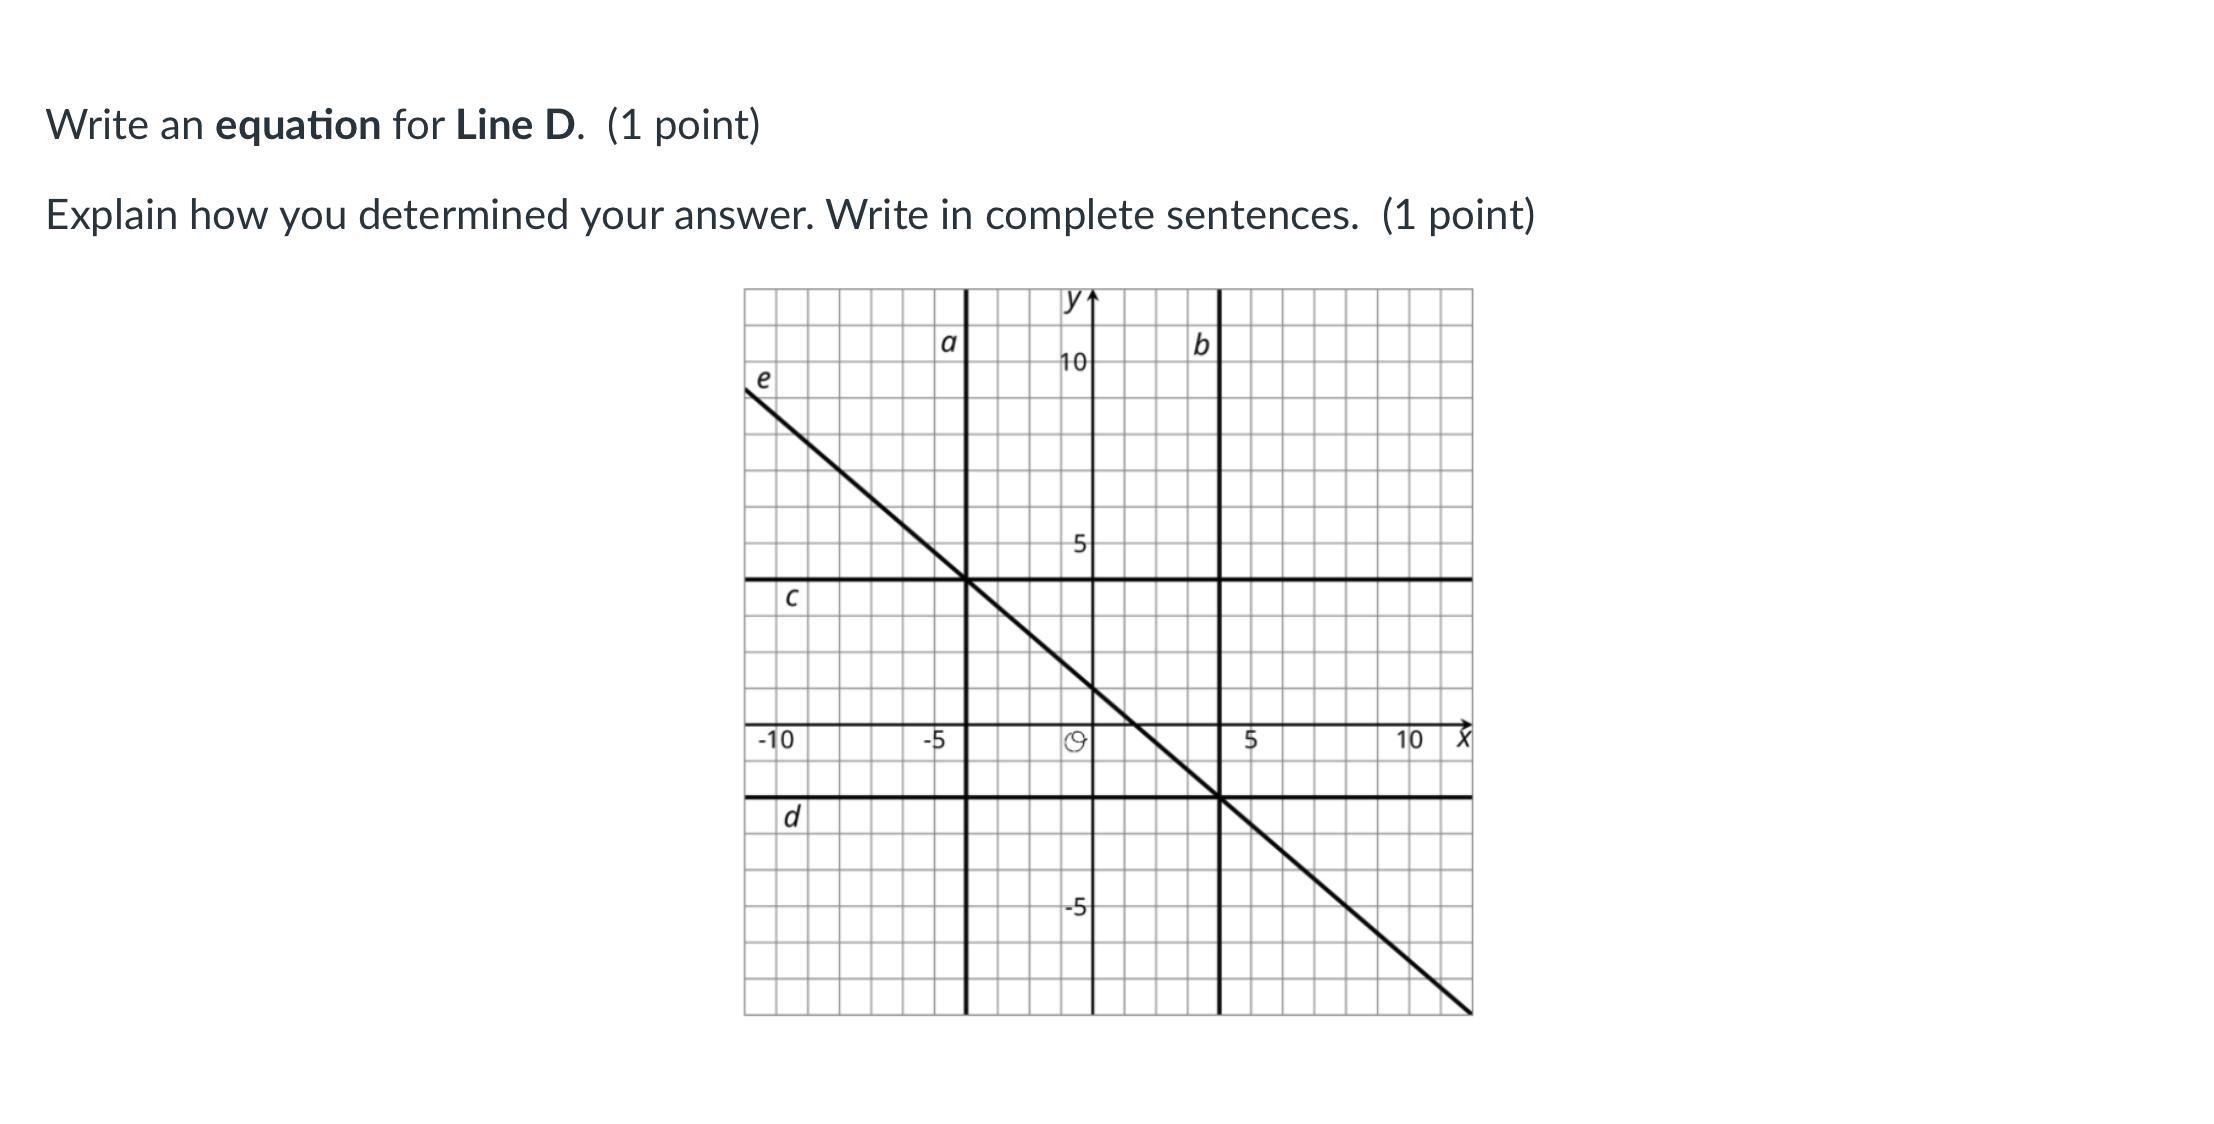Viewport: 2214px width, 1124px height.
Task: Click the 10 tick label on x-axis
Action: click(x=1408, y=740)
